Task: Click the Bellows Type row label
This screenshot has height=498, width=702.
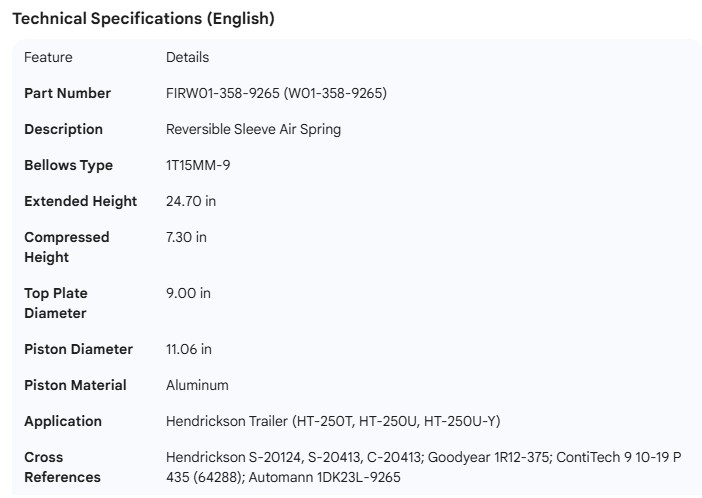Action: point(68,165)
